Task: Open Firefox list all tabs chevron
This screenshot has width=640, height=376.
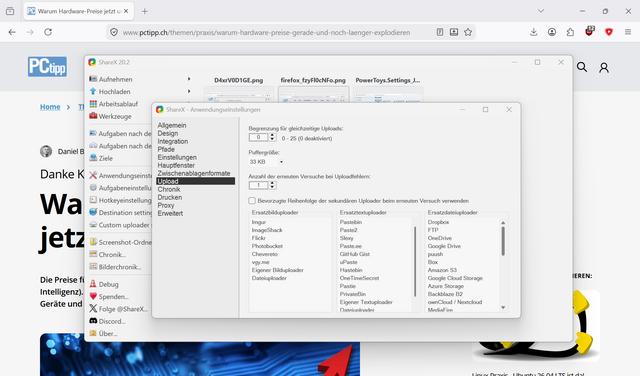Action: (541, 11)
